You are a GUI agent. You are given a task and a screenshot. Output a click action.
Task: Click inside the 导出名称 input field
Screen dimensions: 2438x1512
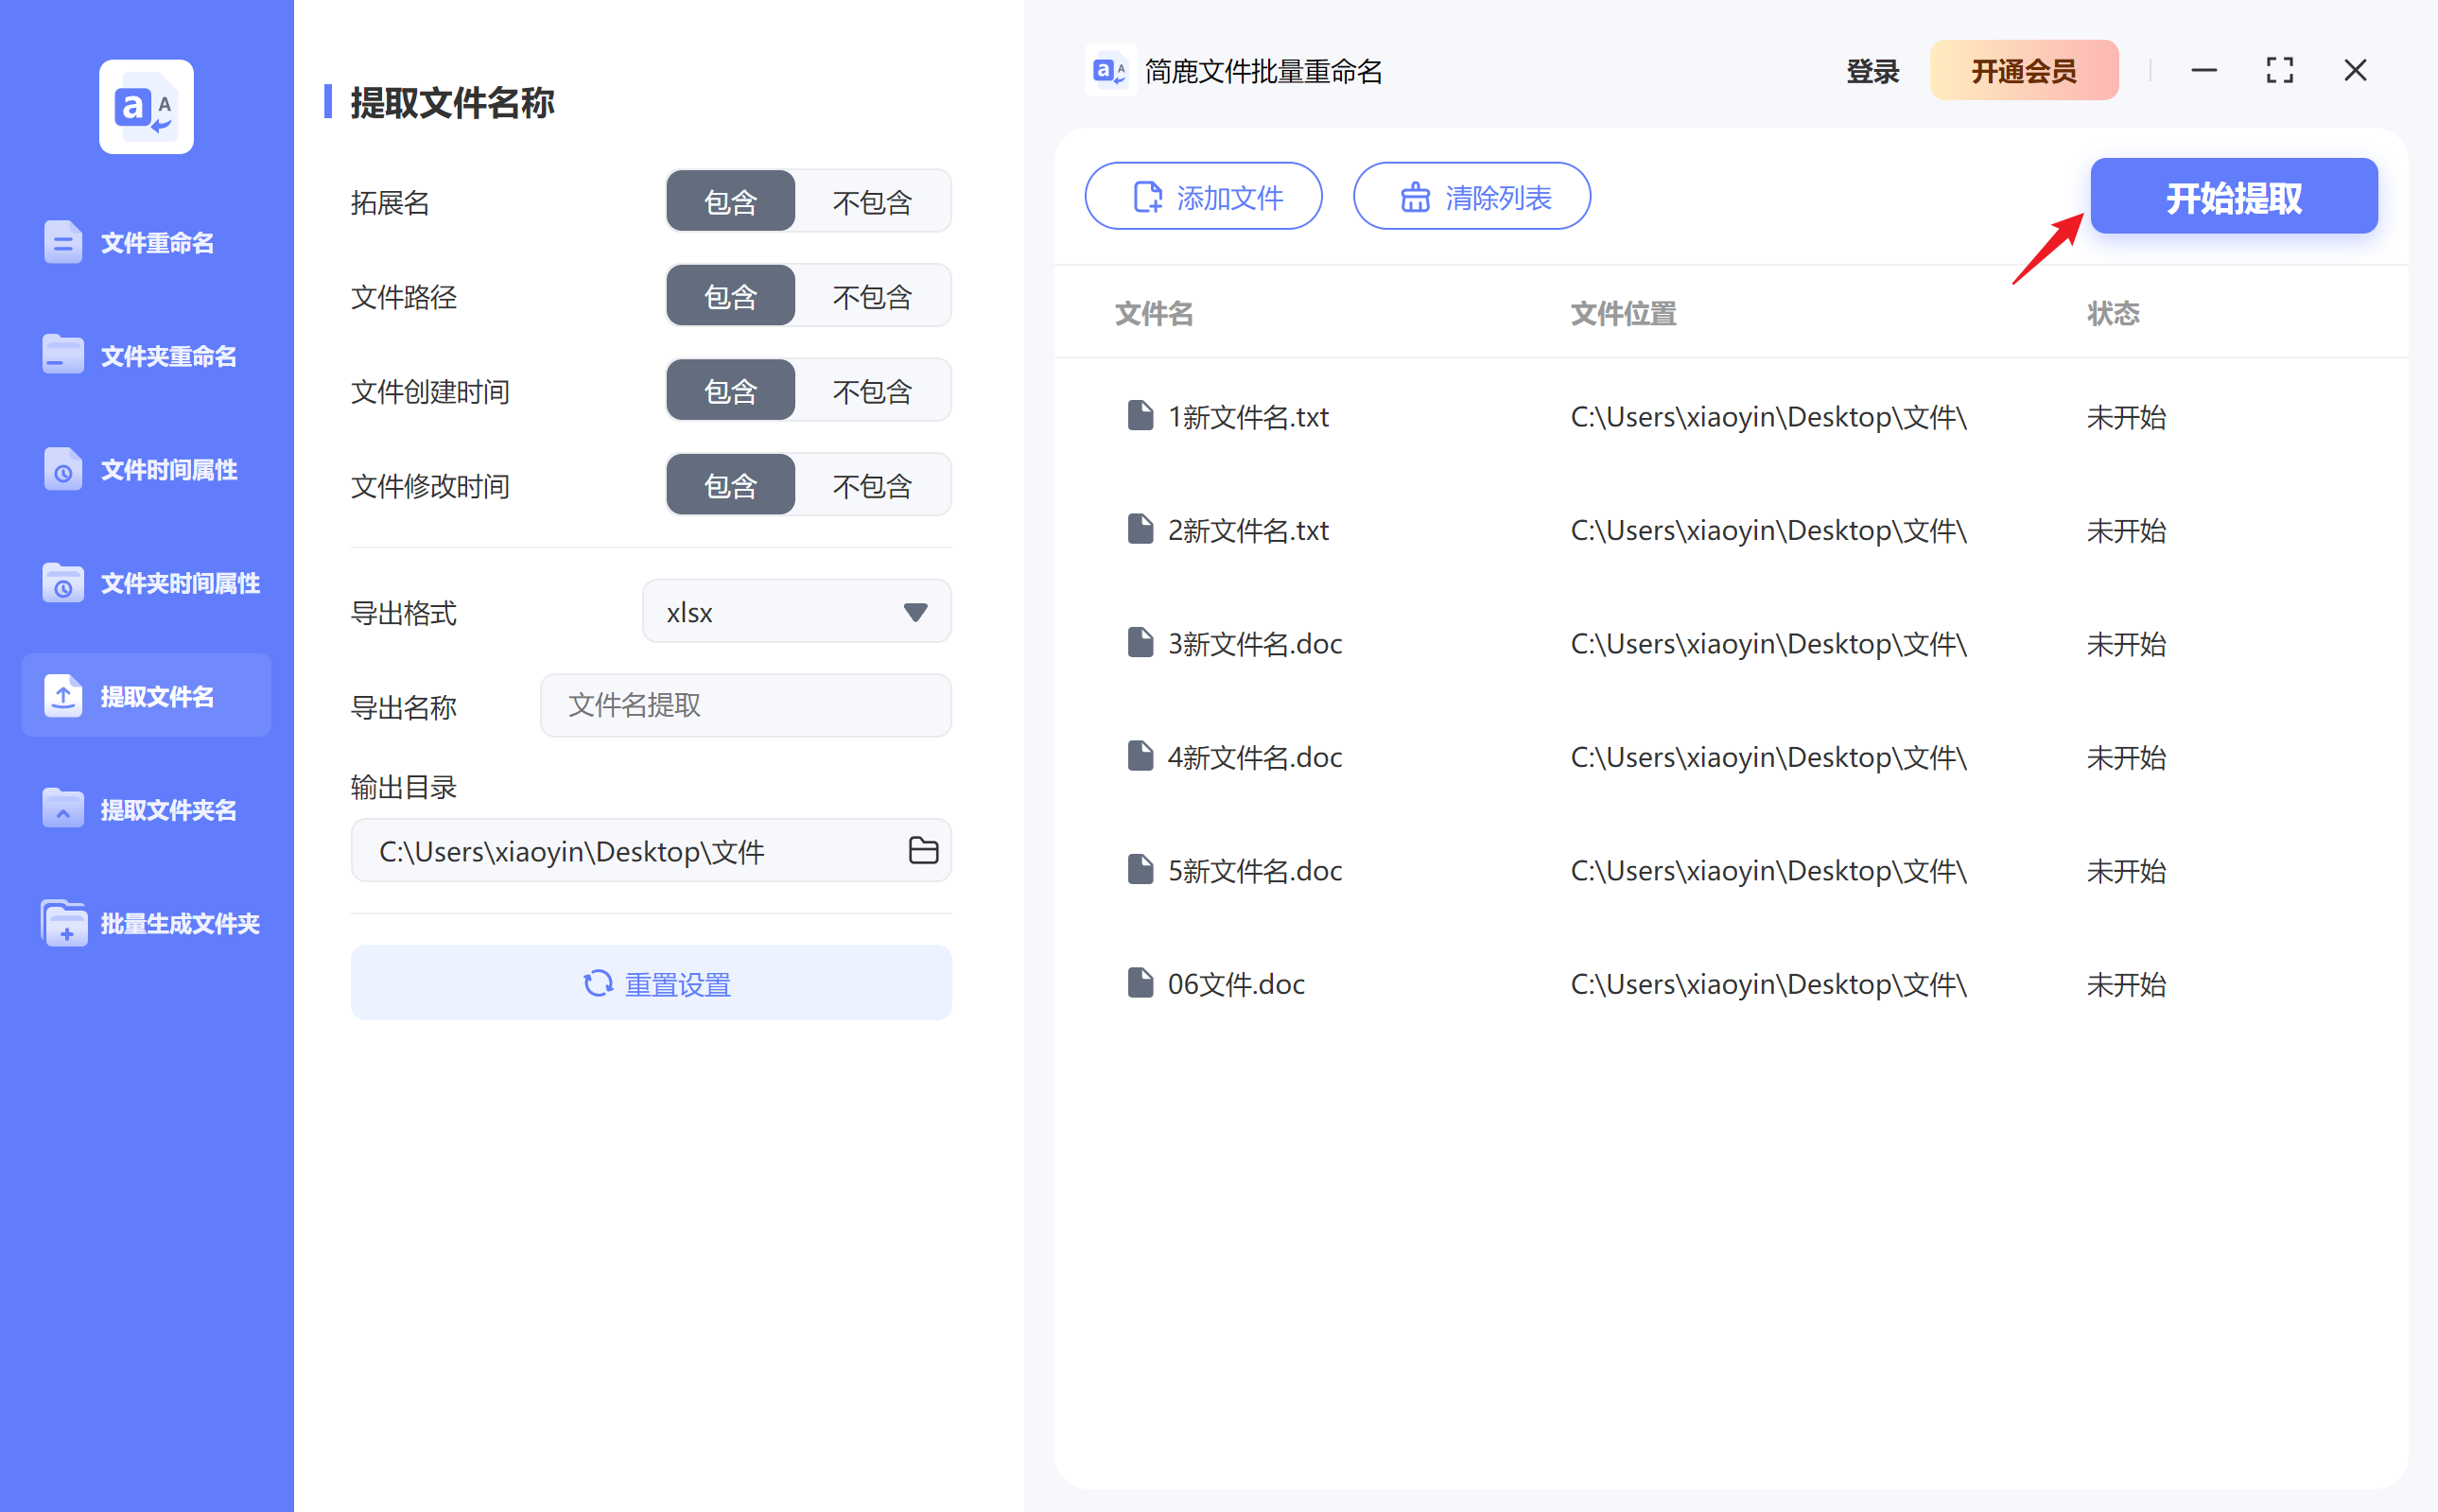[744, 705]
